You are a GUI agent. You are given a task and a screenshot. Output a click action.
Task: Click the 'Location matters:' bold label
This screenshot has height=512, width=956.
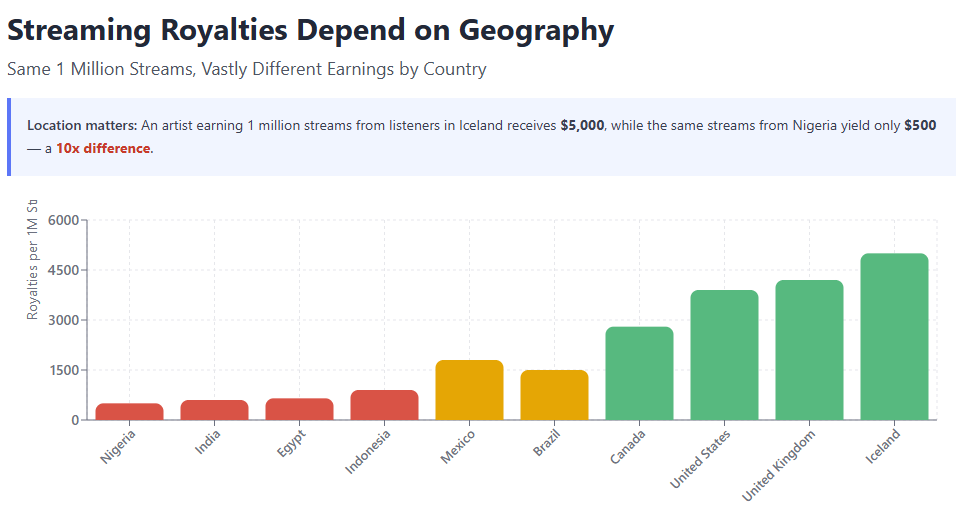[82, 126]
